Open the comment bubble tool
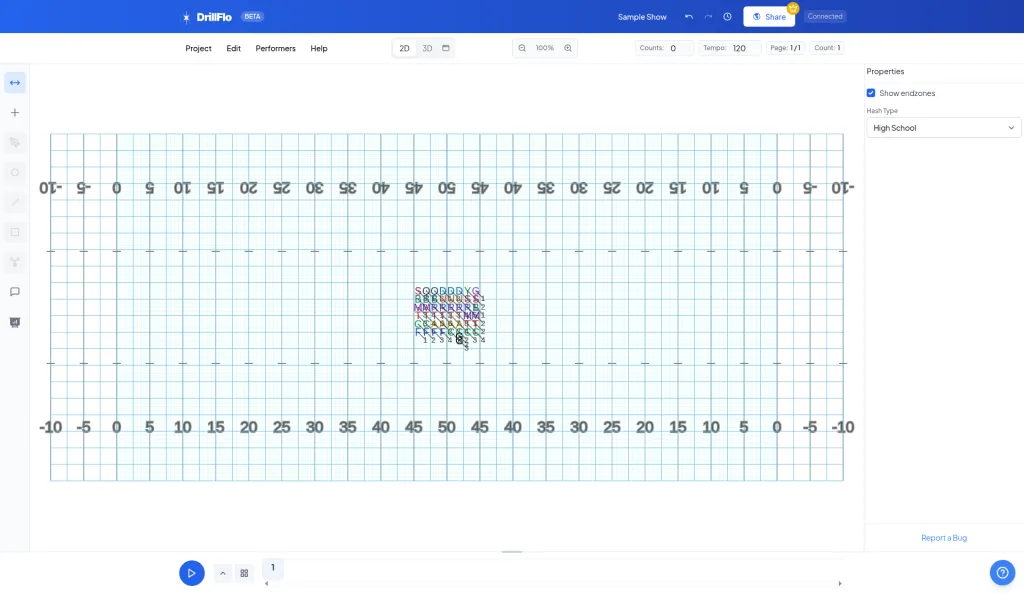Viewport: 1024px width, 594px height. 14,292
